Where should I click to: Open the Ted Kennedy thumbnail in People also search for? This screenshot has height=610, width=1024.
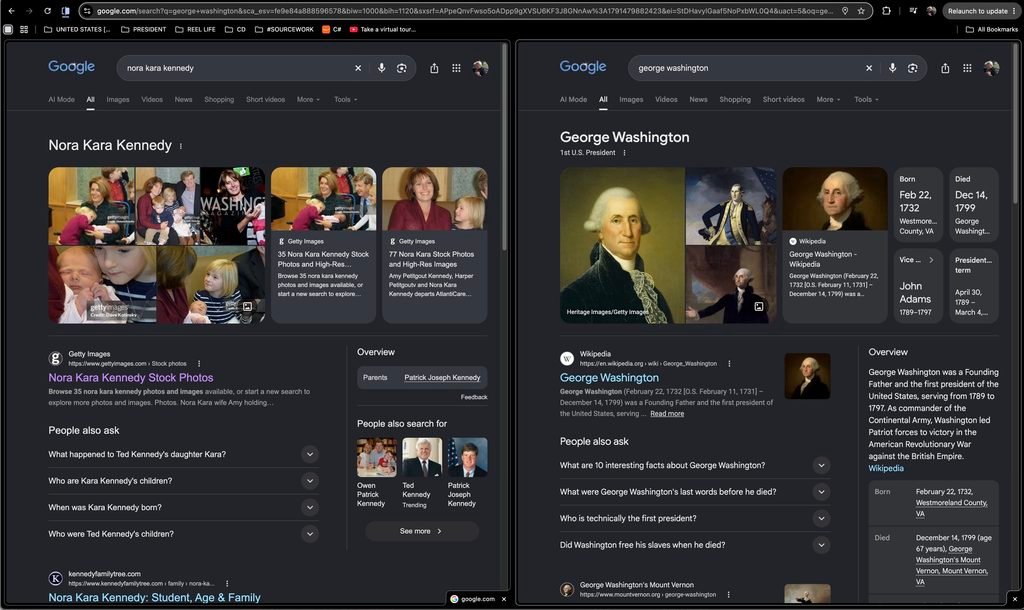click(422, 457)
